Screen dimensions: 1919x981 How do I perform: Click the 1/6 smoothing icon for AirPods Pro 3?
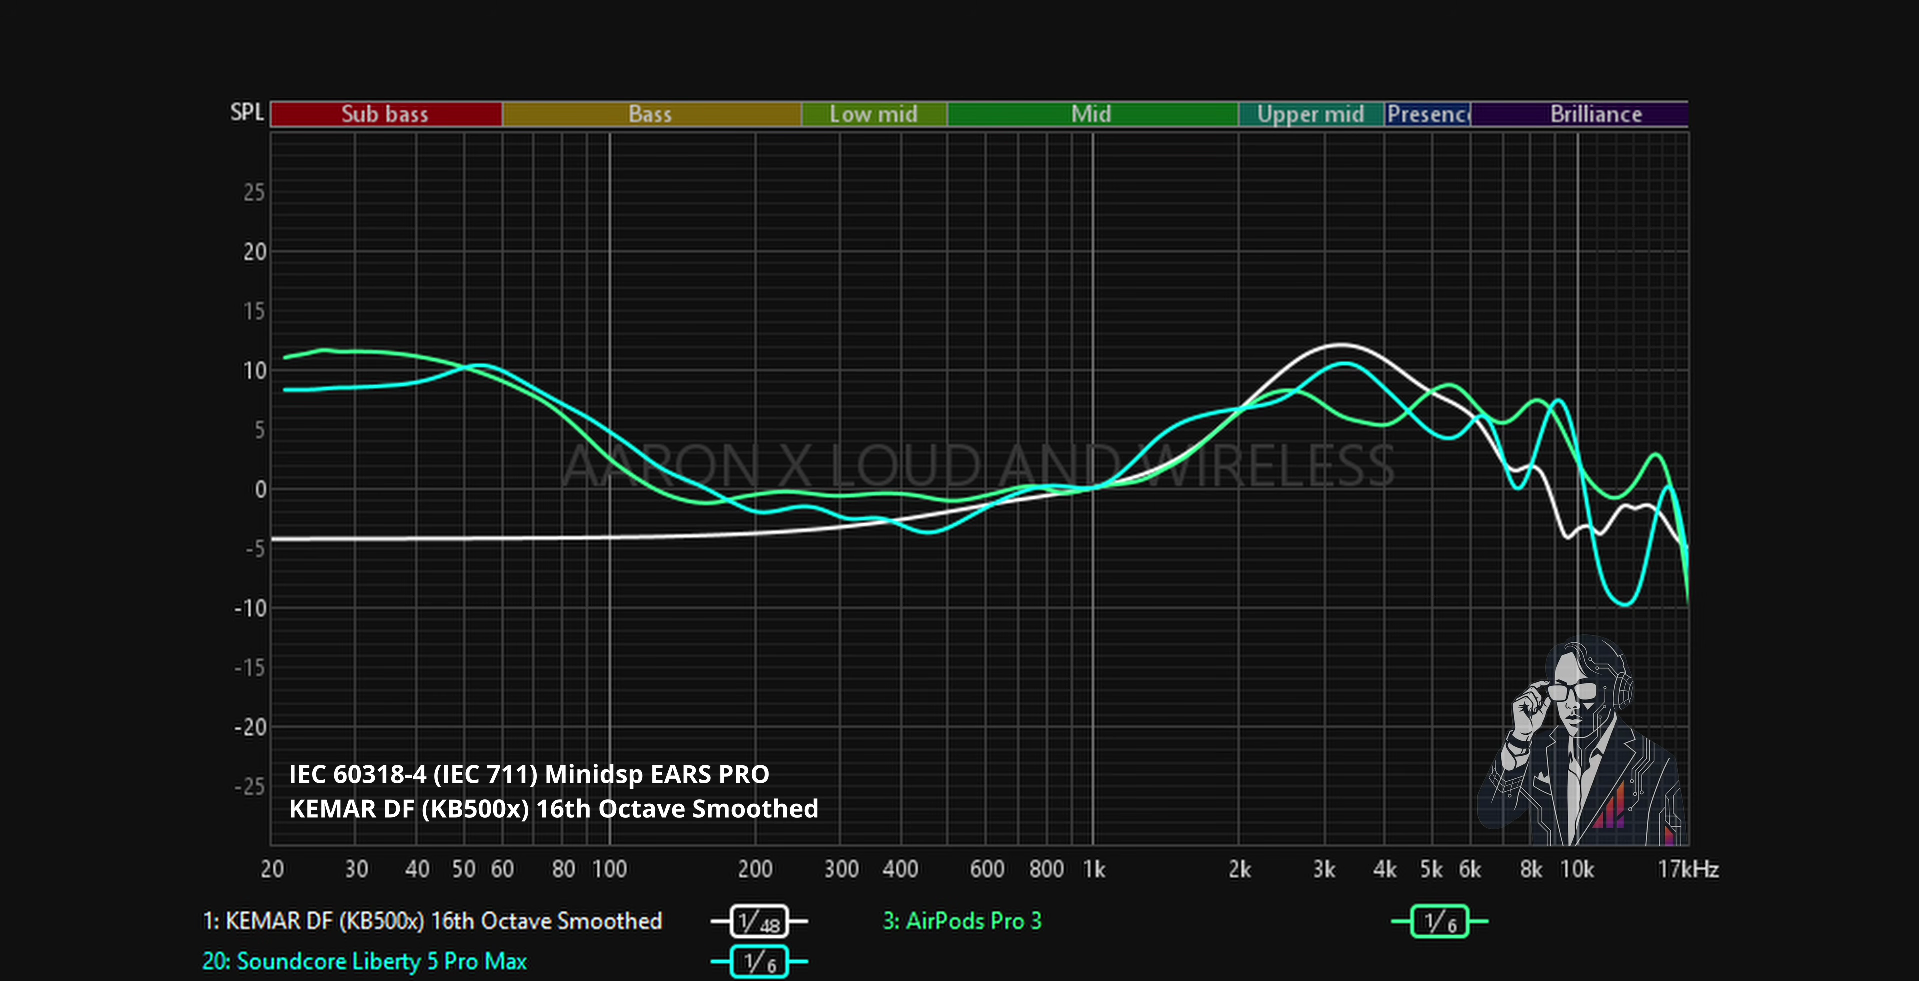click(x=1439, y=921)
